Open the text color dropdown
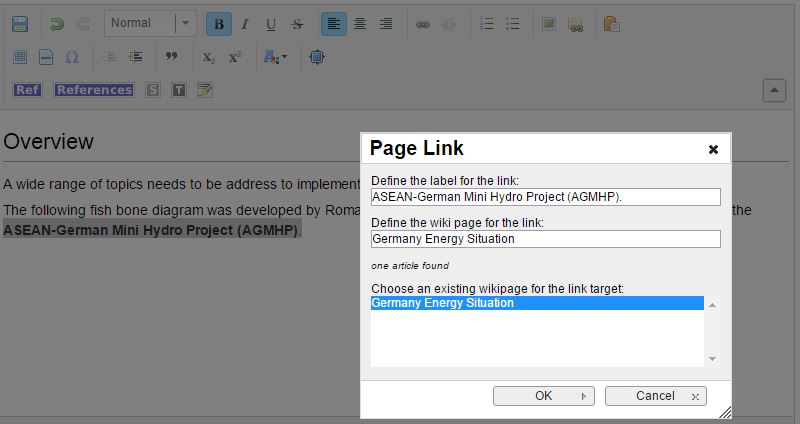Screen dimensions: 800x424 tap(275, 57)
